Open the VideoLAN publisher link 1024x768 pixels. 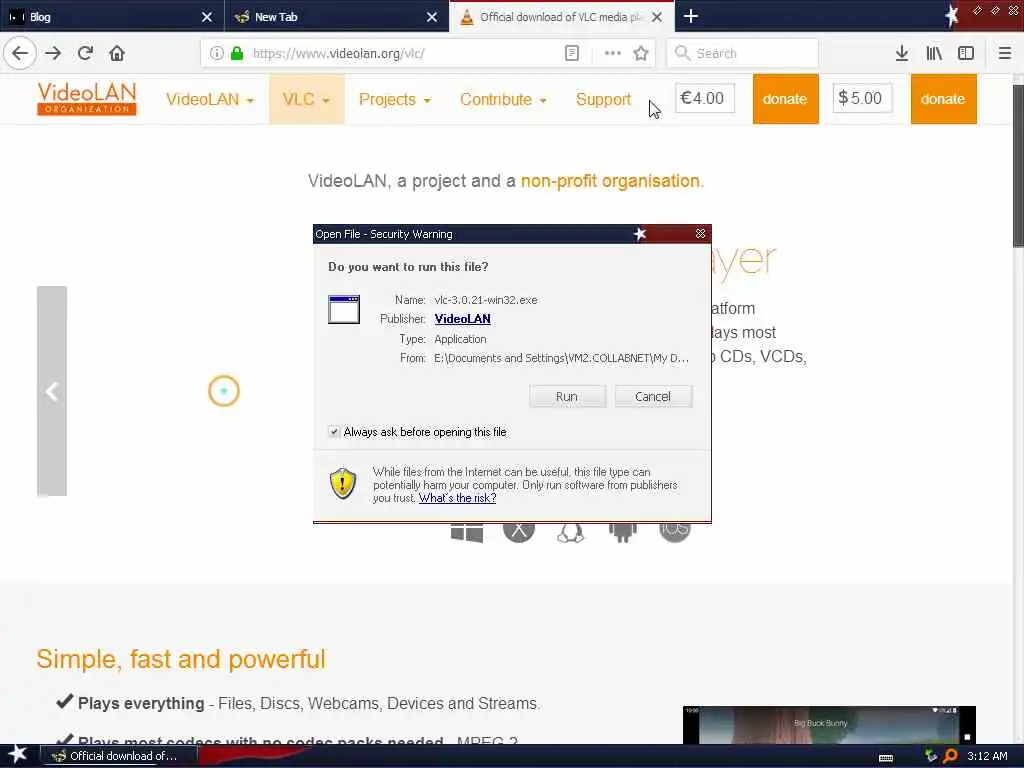462,319
